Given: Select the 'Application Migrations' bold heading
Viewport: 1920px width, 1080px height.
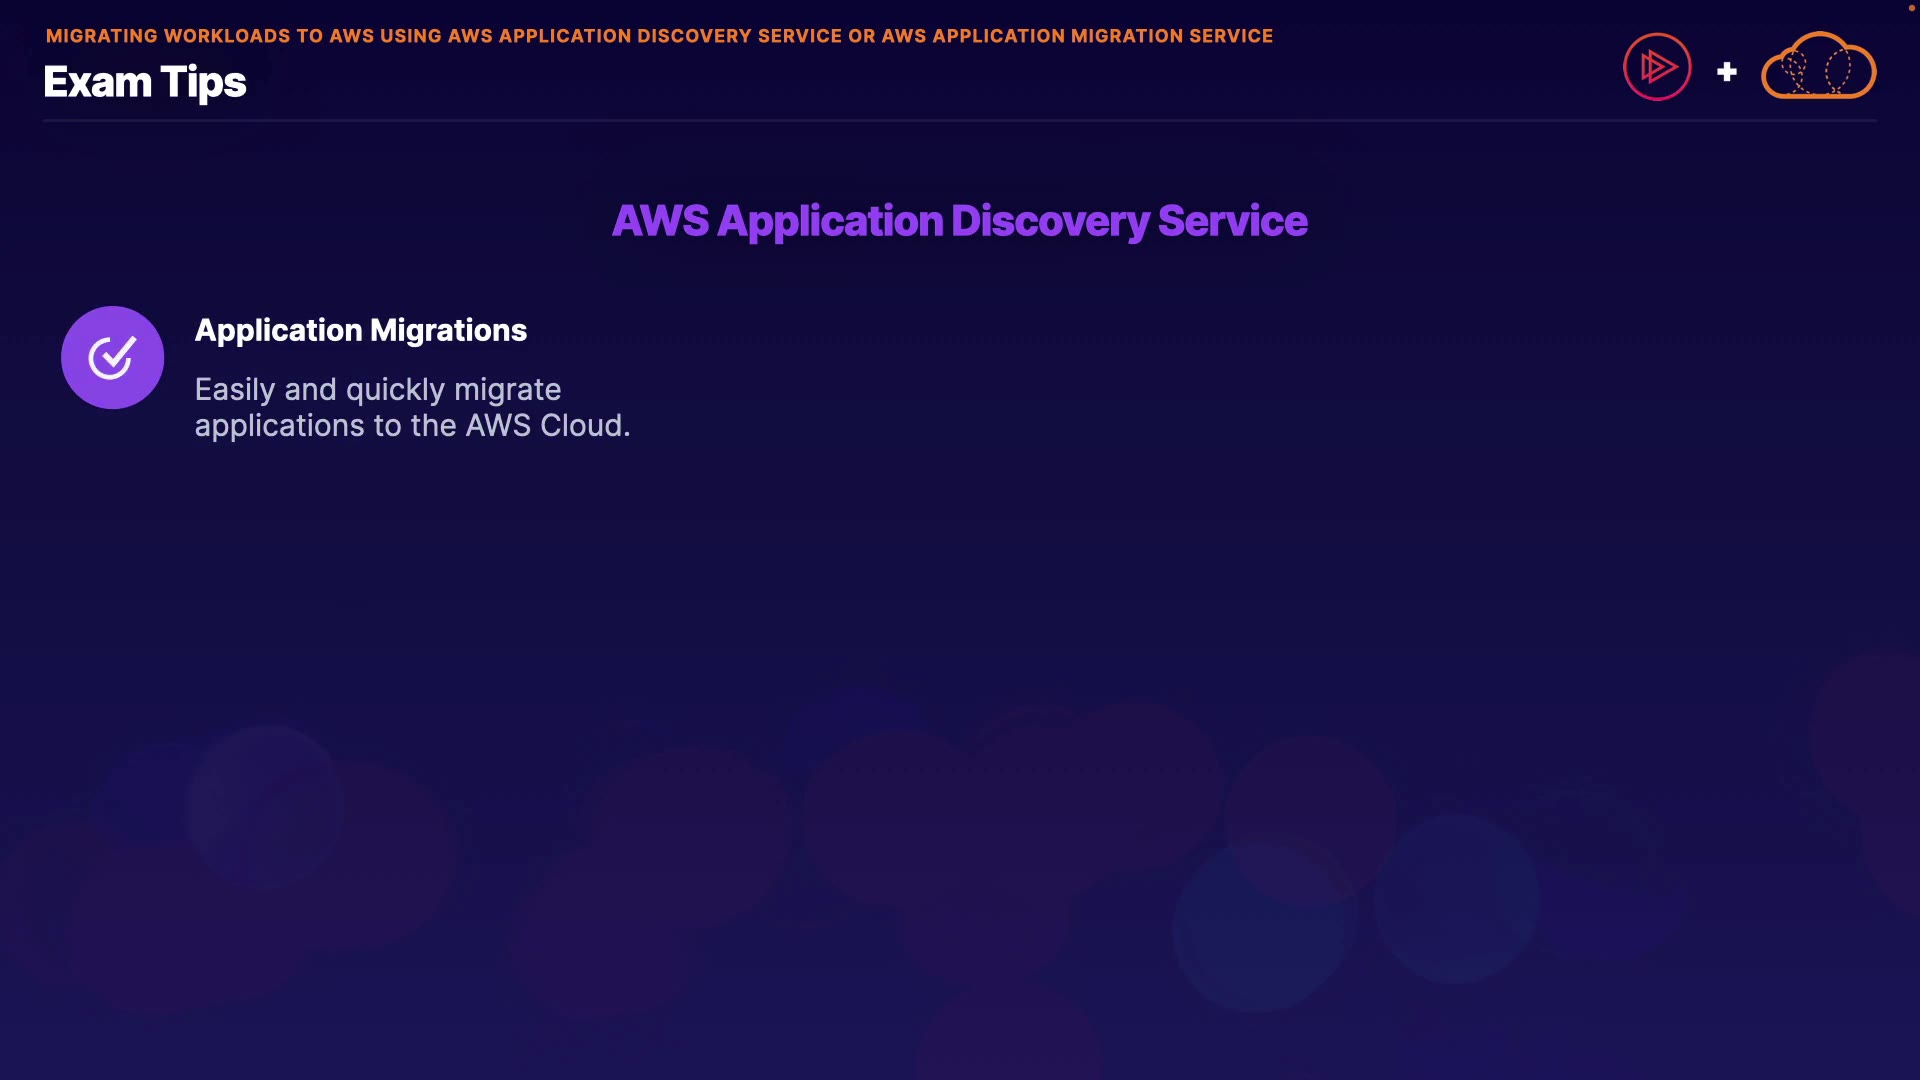Looking at the screenshot, I should point(360,330).
